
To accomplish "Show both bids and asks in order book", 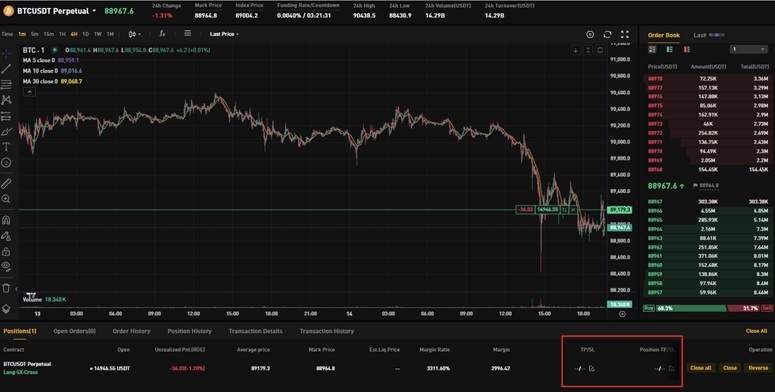I will point(652,49).
